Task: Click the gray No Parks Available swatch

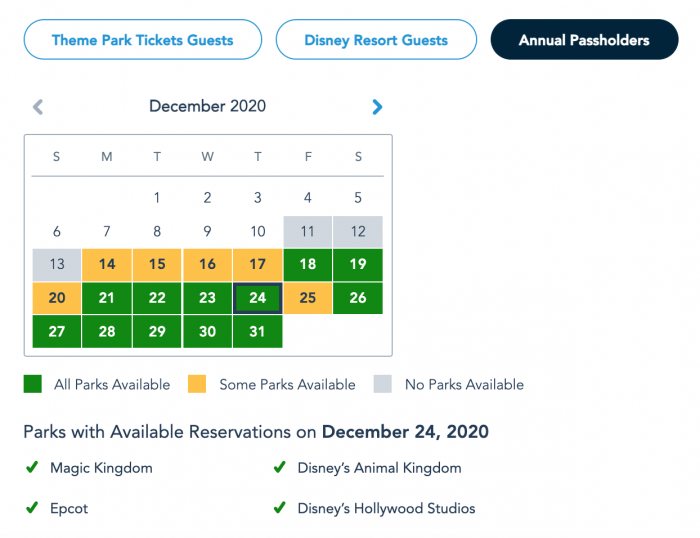Action: point(383,384)
